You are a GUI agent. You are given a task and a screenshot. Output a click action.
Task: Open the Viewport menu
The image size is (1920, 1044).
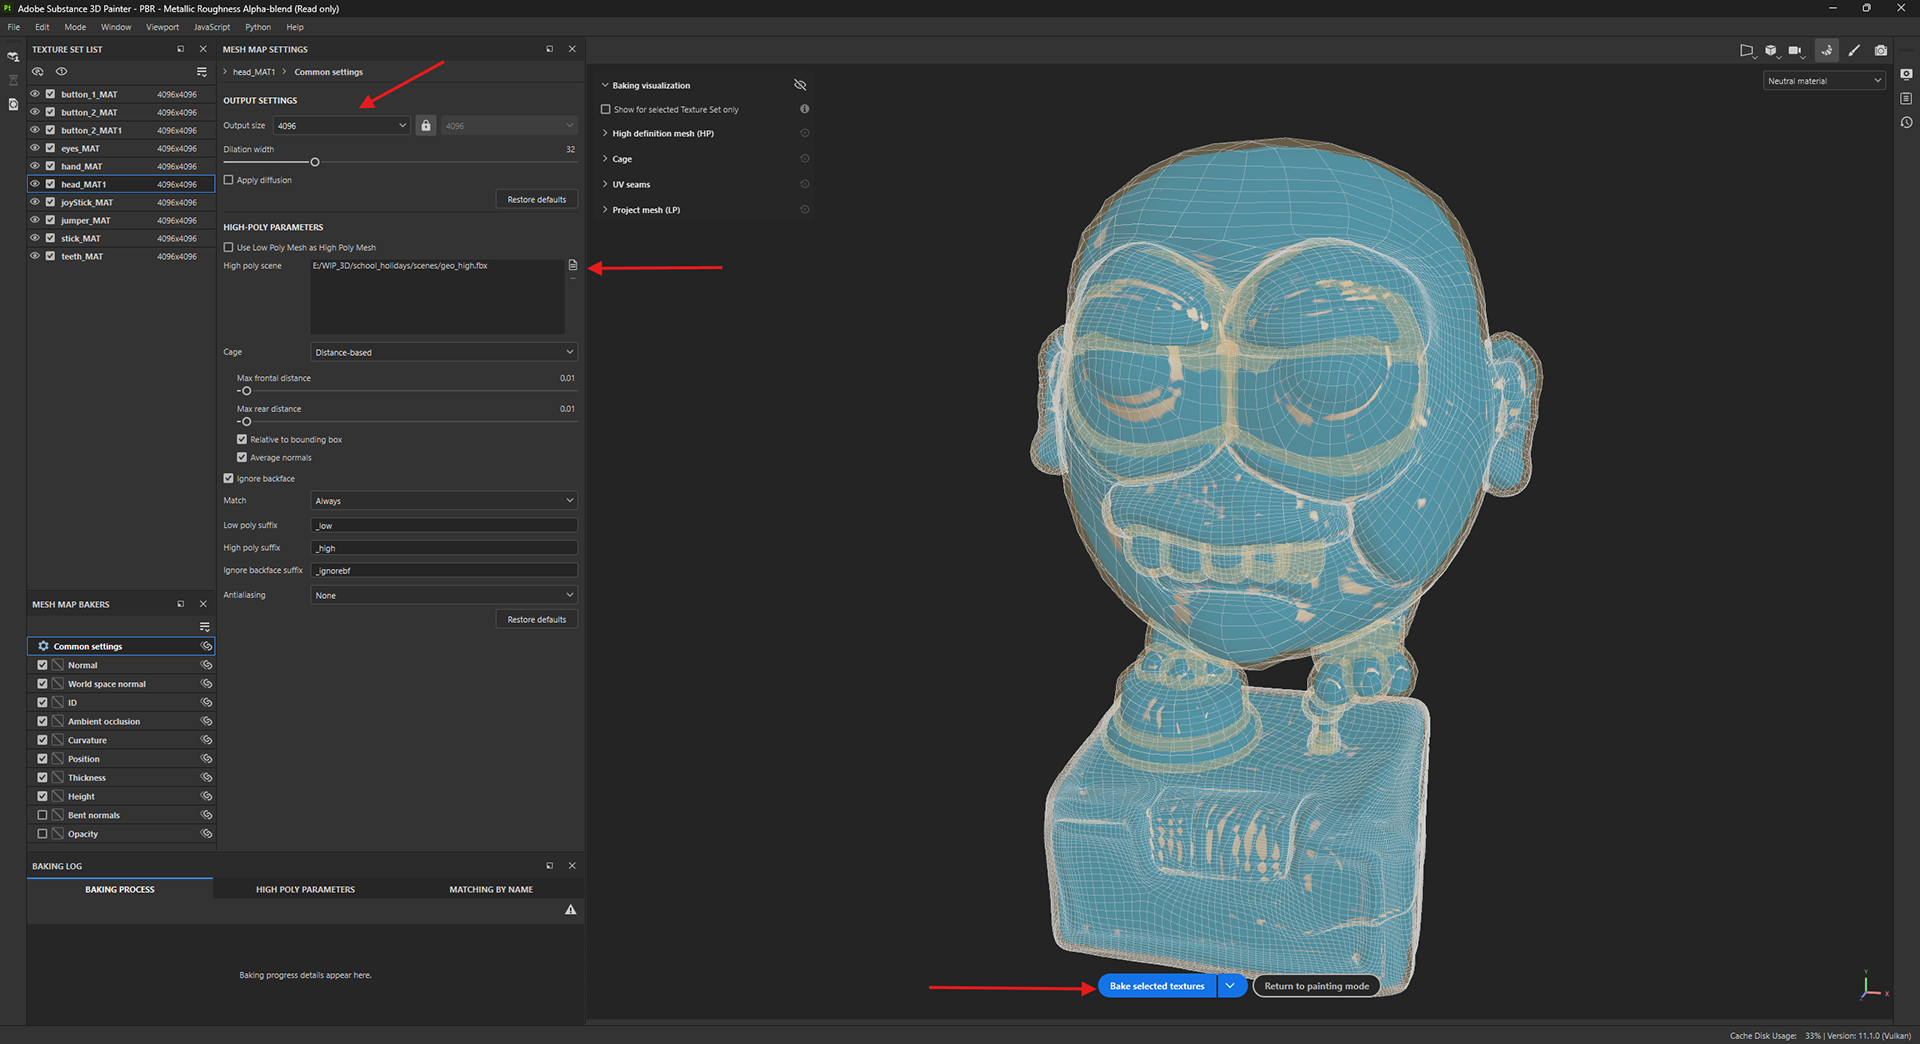[162, 27]
